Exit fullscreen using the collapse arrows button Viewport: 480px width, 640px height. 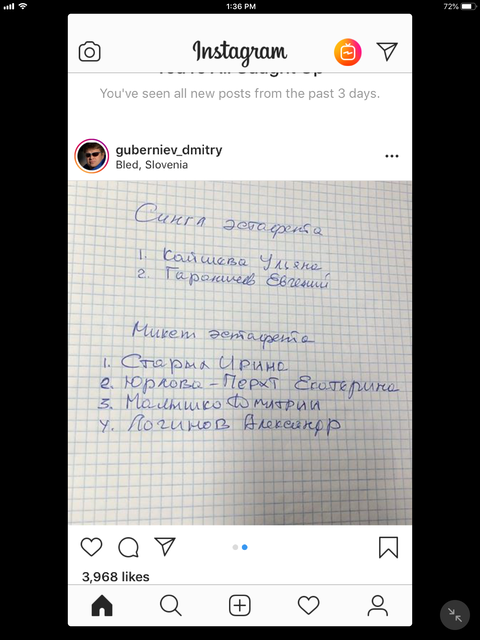coord(455,615)
